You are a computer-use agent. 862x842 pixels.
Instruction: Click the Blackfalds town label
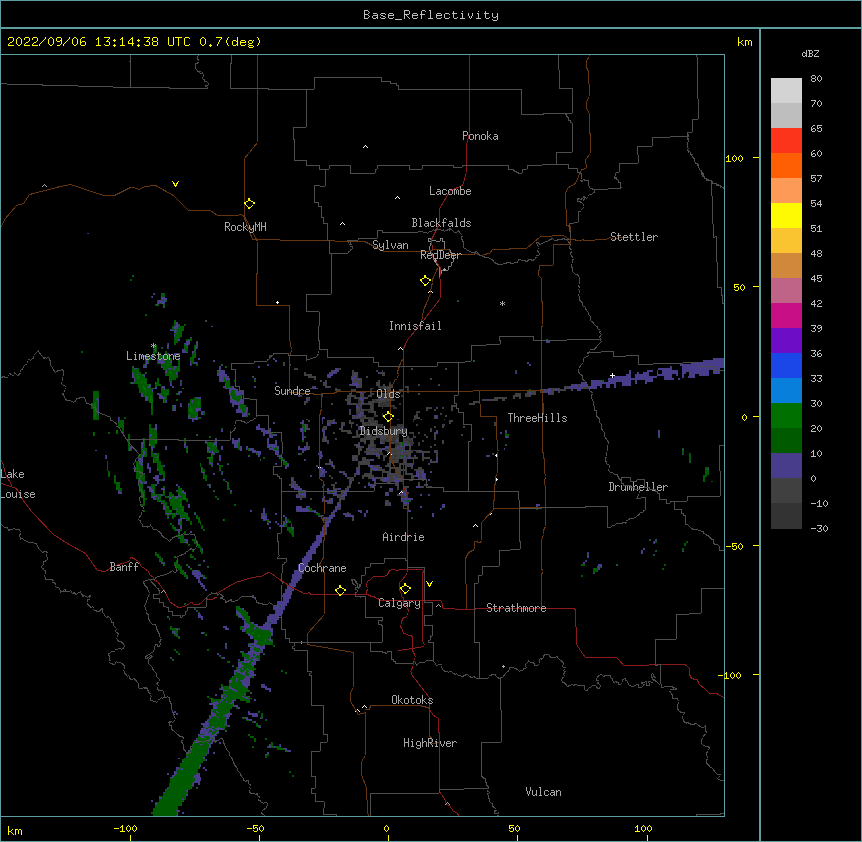(x=441, y=223)
